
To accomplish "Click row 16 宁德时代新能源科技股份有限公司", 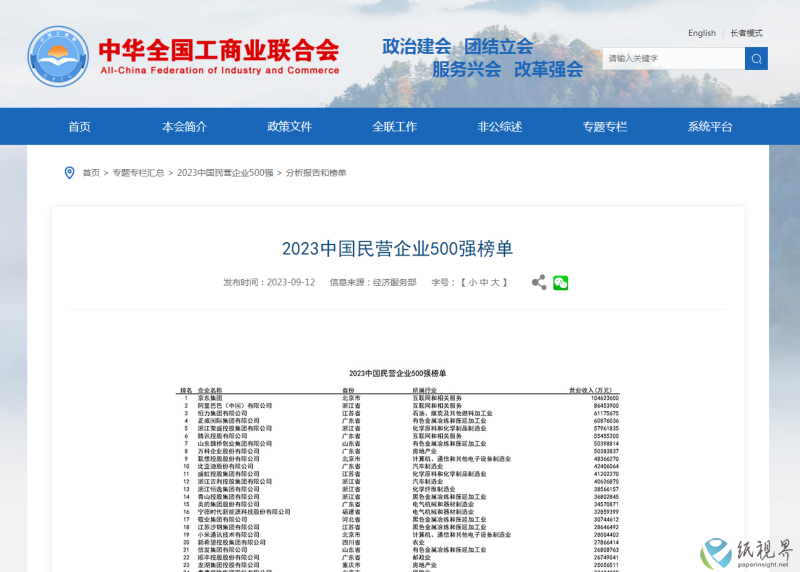I will (244, 512).
